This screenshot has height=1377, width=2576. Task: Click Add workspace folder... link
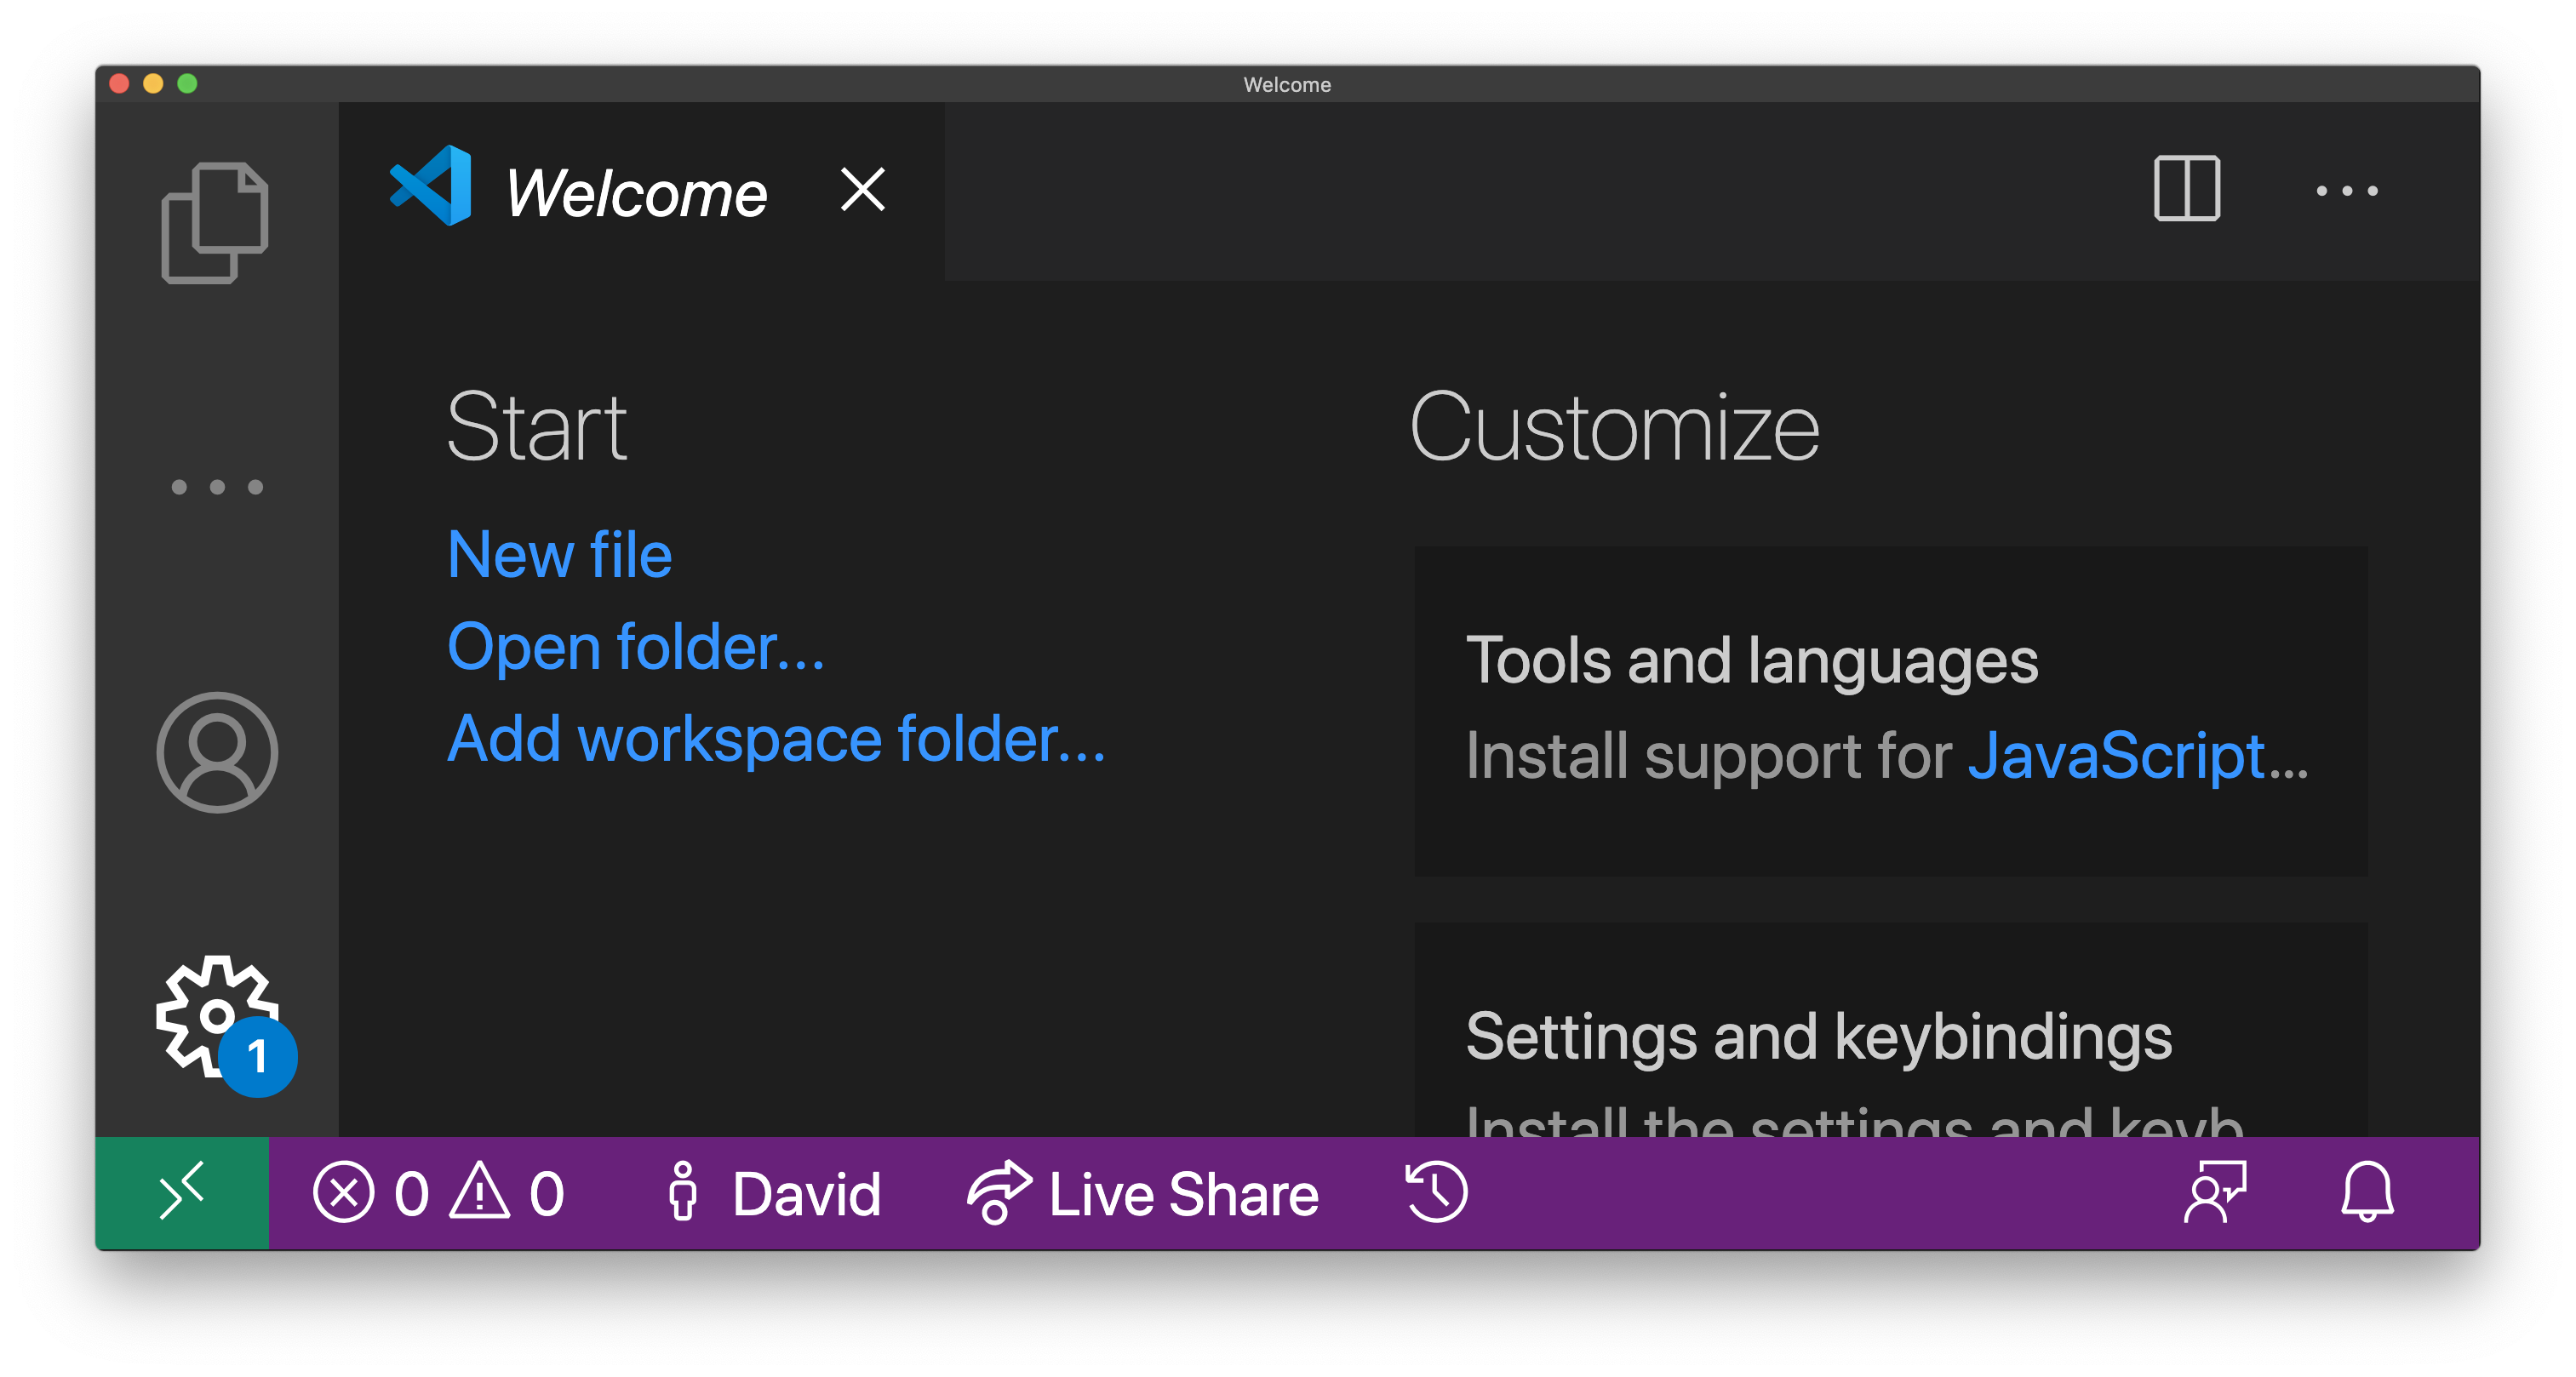pyautogui.click(x=776, y=739)
